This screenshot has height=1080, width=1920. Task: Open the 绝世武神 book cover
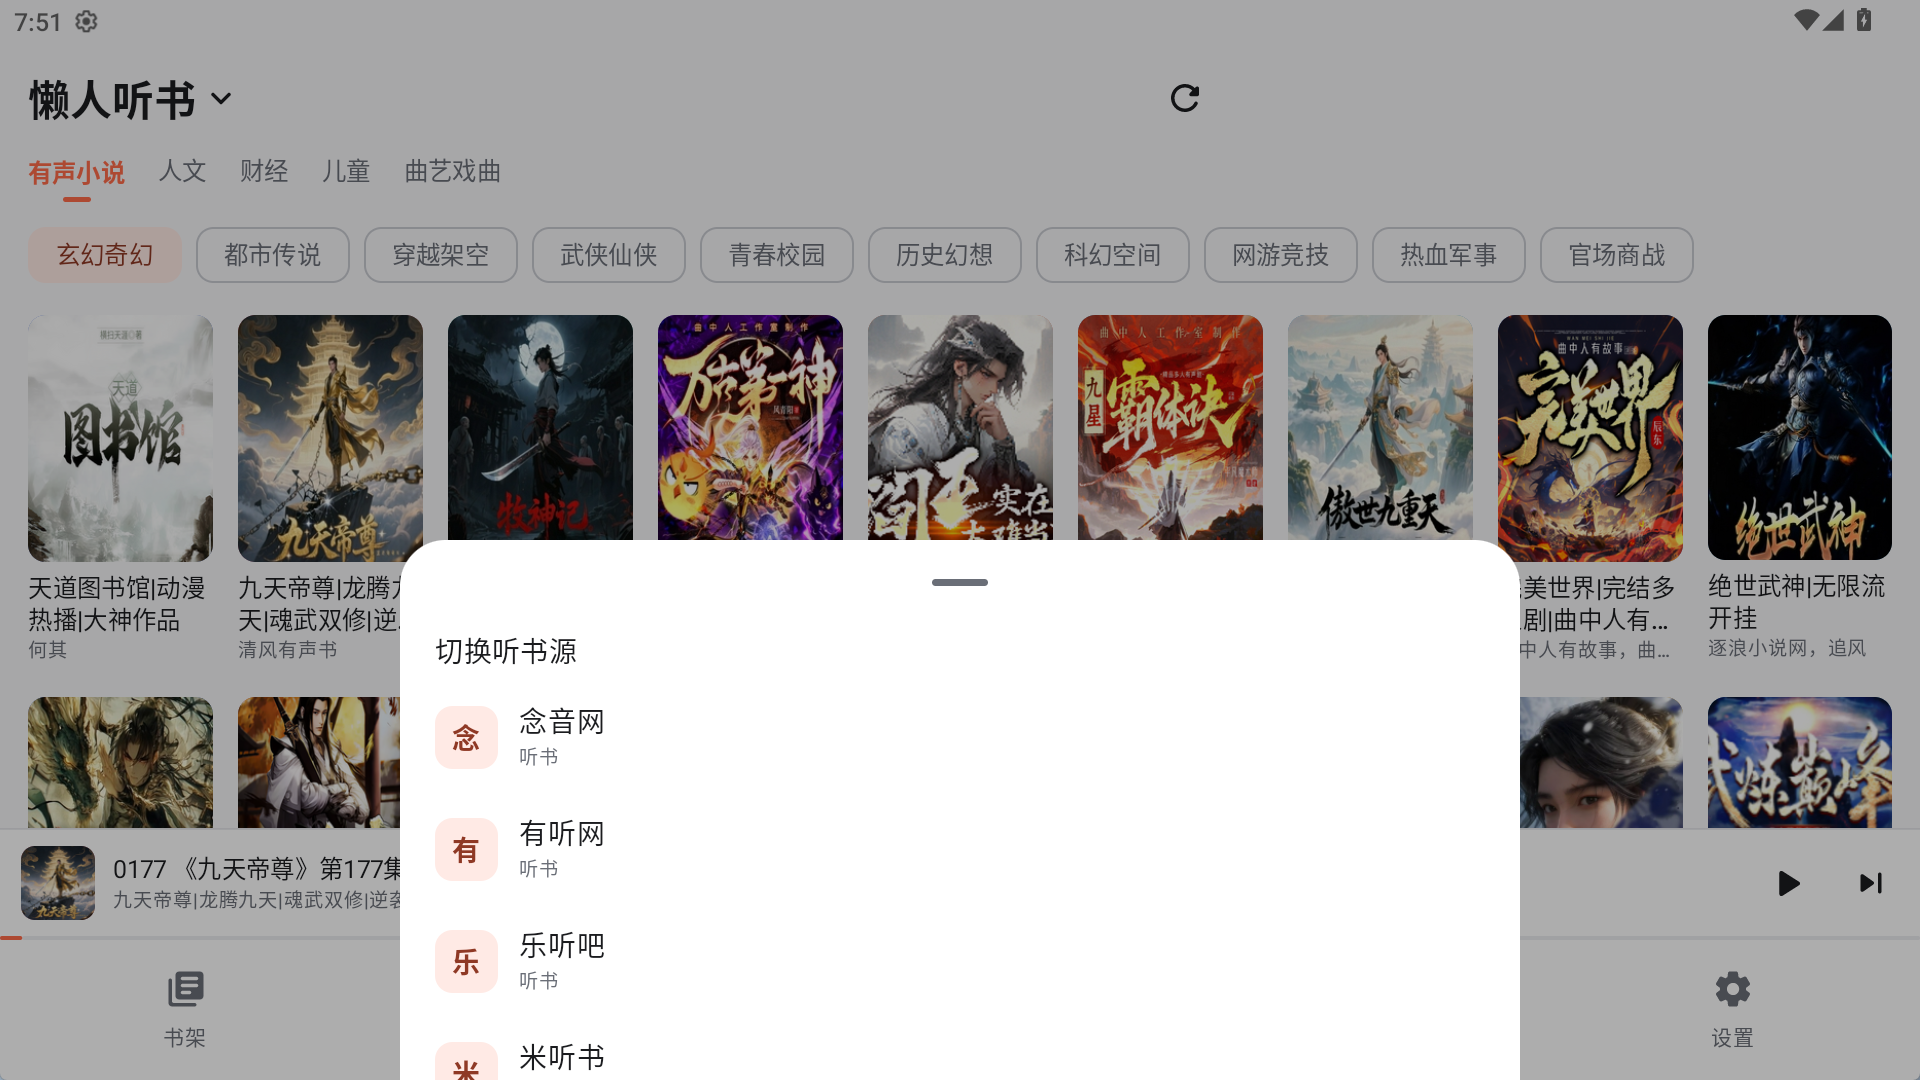click(1800, 438)
